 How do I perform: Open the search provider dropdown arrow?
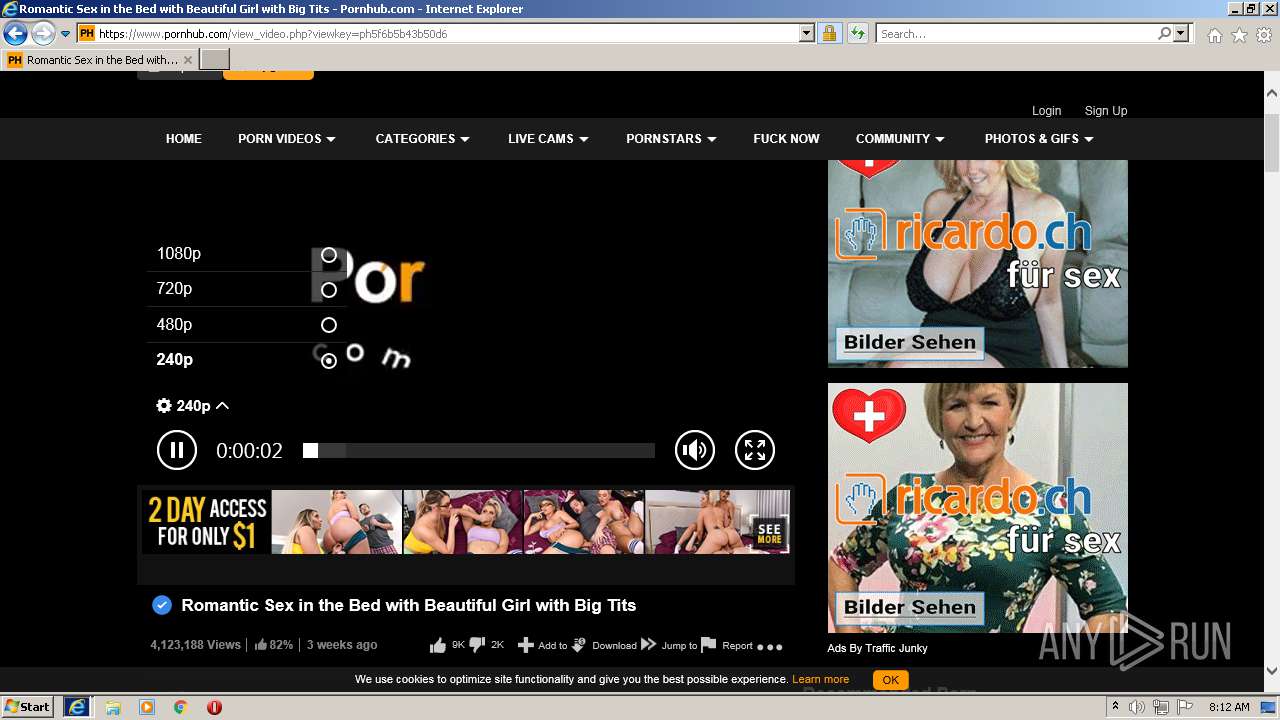click(x=1182, y=34)
